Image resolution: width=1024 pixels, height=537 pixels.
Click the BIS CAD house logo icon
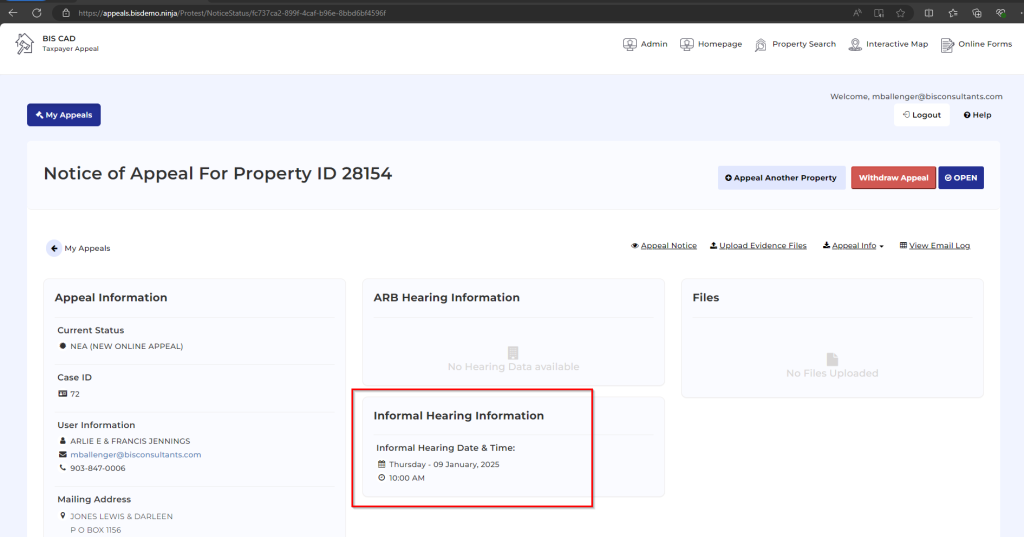[24, 44]
